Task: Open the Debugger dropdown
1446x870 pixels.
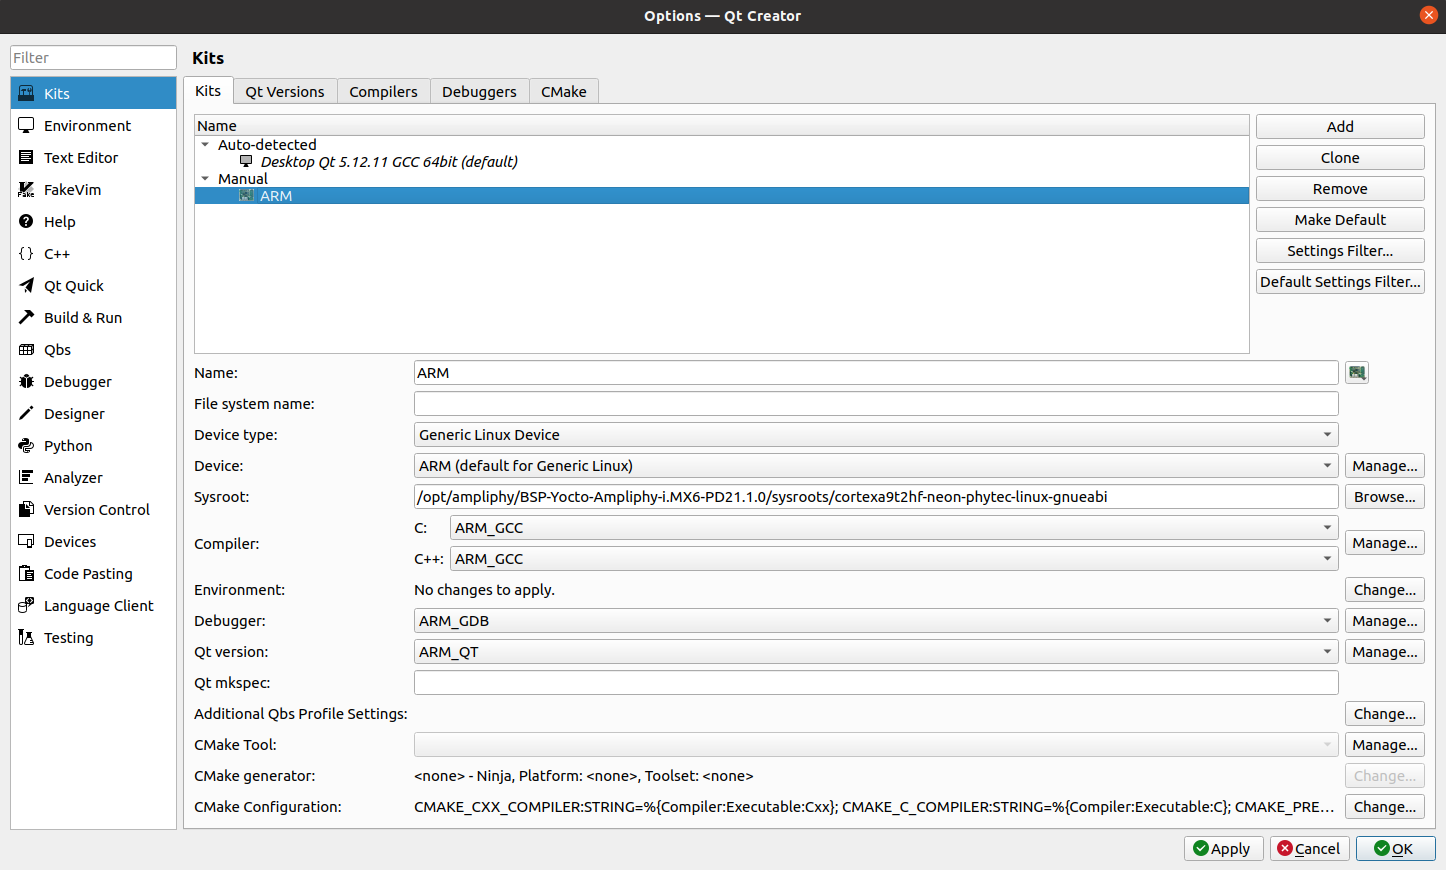Action: (876, 621)
